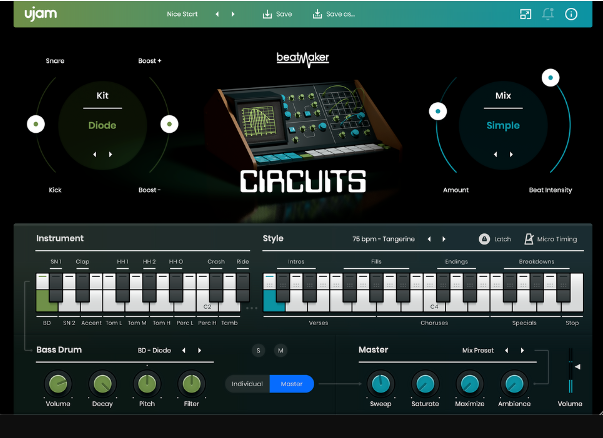603x438 pixels.
Task: Click the Micro Timing metronome icon
Action: (x=529, y=239)
